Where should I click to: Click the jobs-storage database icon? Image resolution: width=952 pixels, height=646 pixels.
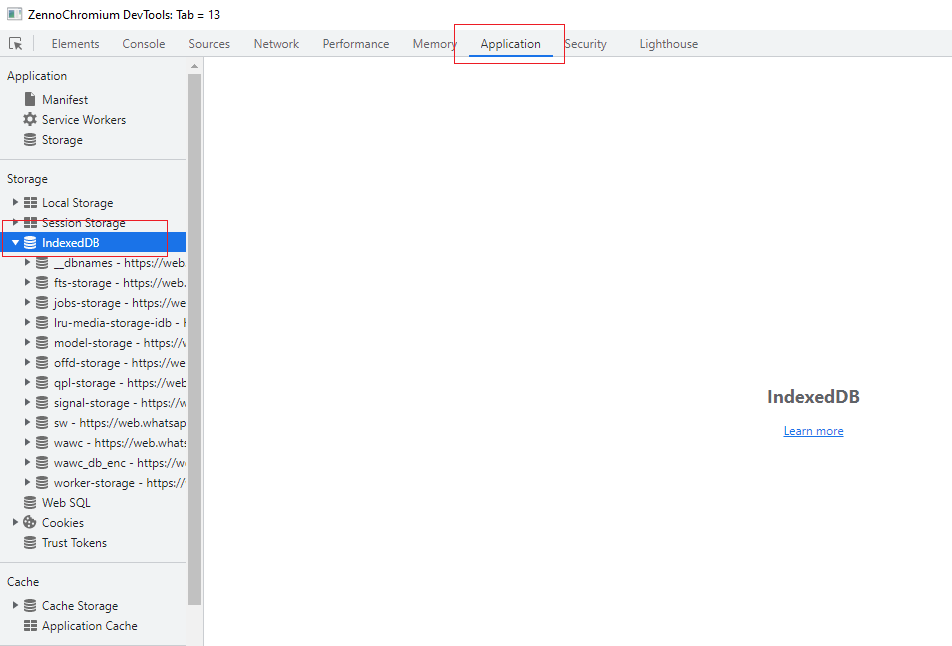click(42, 302)
